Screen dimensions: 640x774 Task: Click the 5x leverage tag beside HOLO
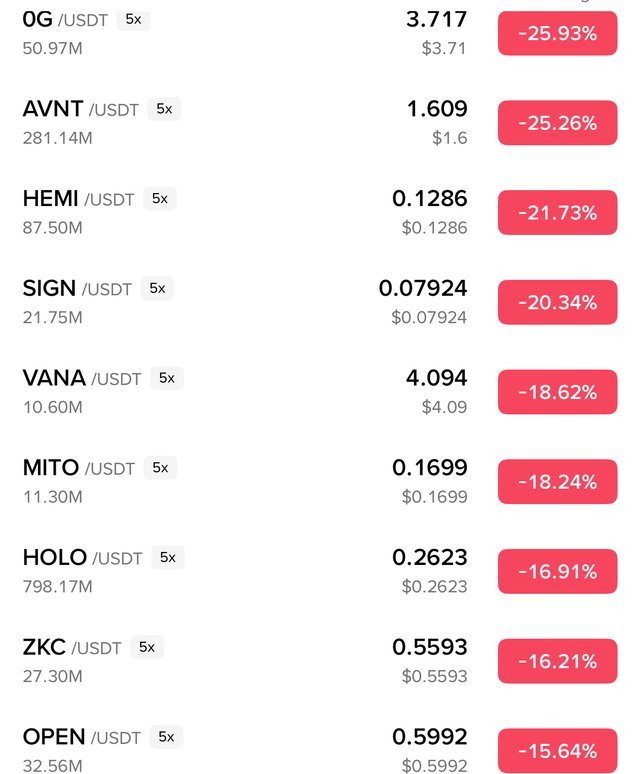pyautogui.click(x=167, y=557)
